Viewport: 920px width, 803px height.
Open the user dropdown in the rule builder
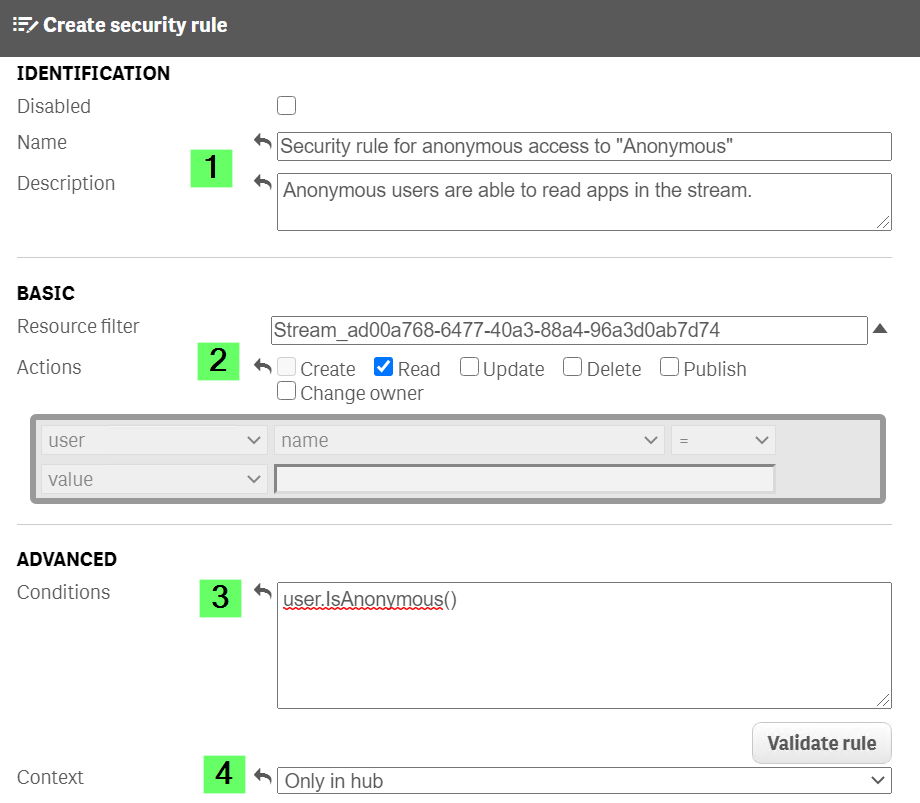(153, 440)
